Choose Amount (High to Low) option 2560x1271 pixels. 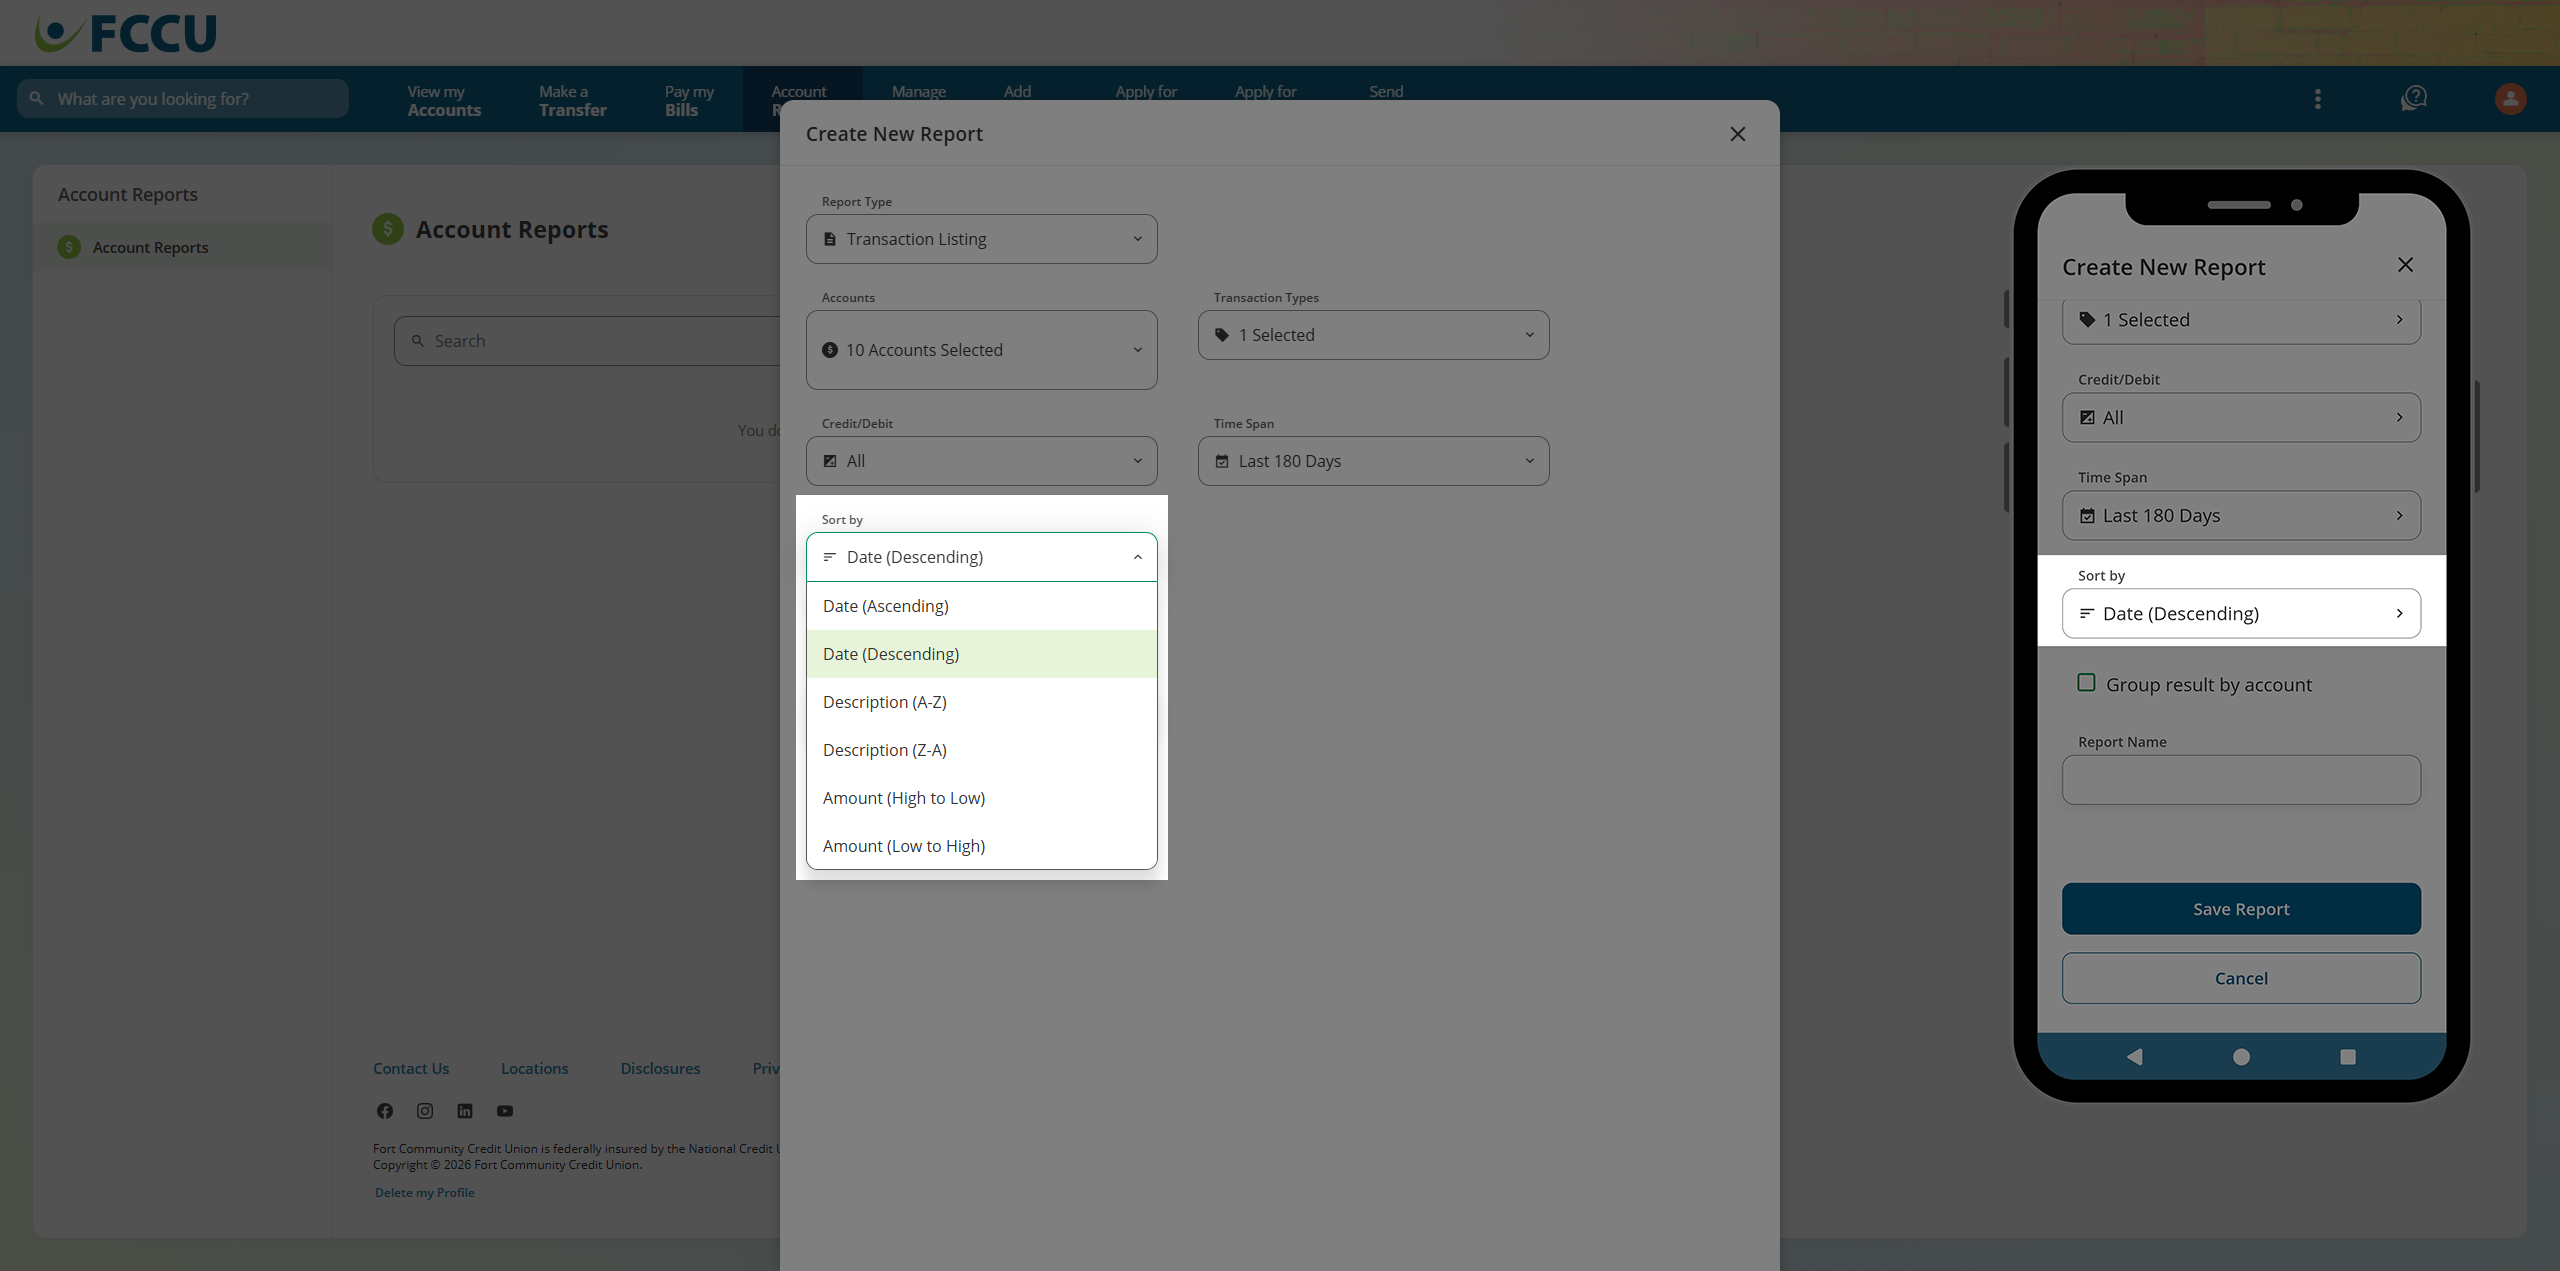(x=982, y=798)
